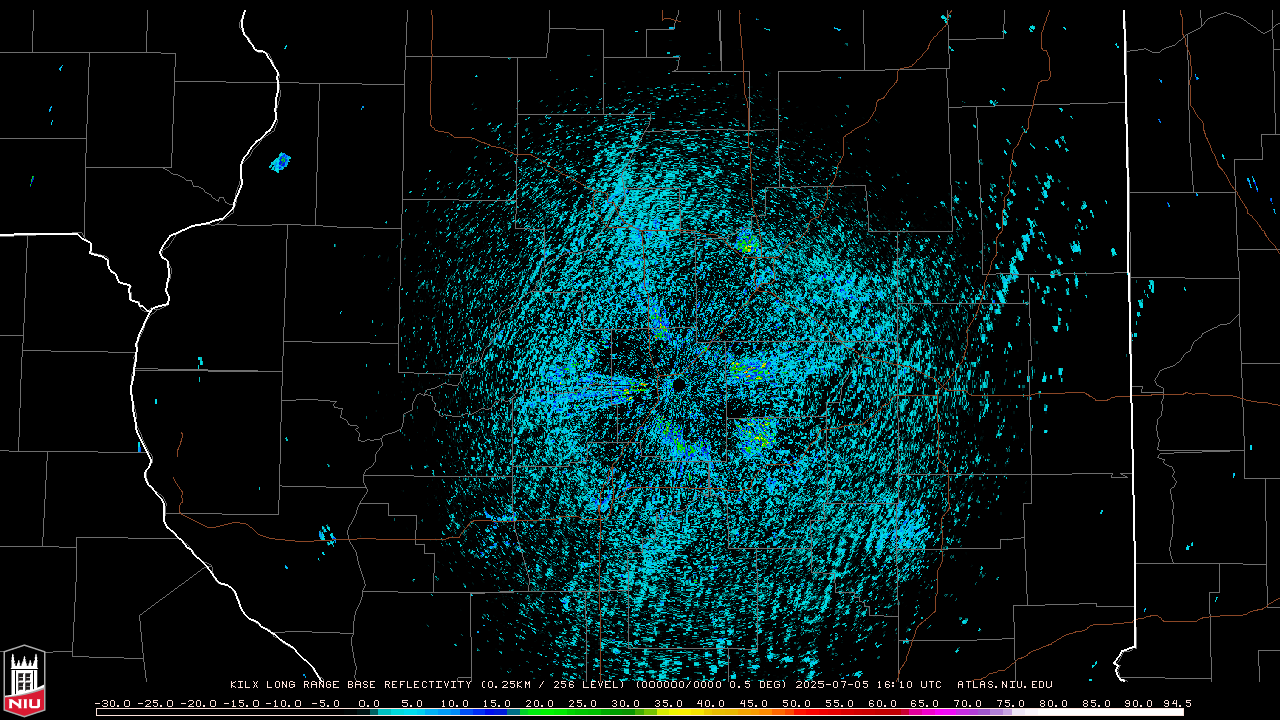The height and width of the screenshot is (720, 1280).
Task: Click the KILX LONG RANGE BASE REFLECTIVITY title
Action: (351, 685)
